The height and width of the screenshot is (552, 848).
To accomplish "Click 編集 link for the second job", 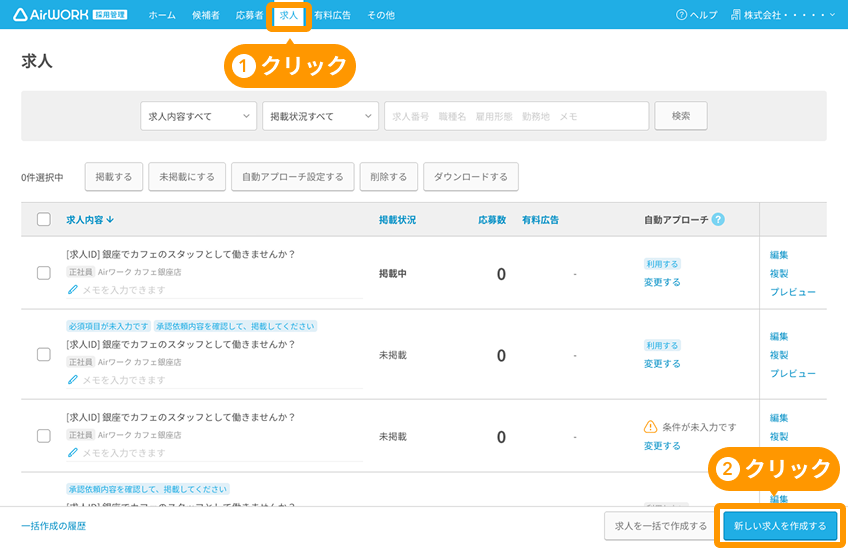I will tap(779, 336).
